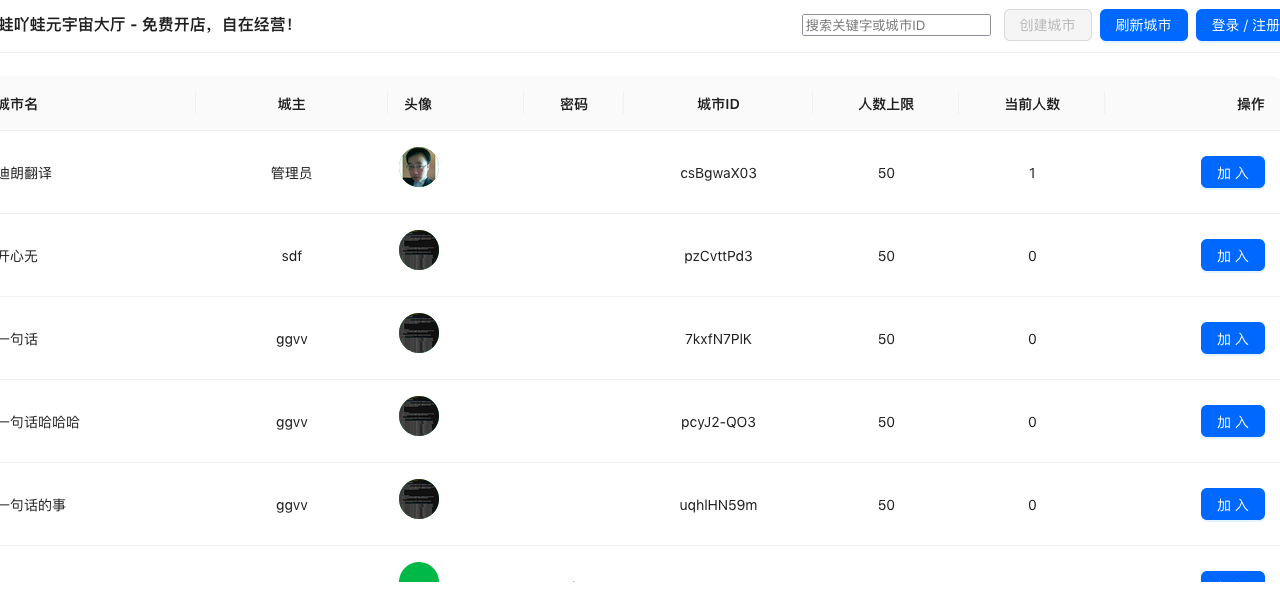The image size is (1280, 598).
Task: Click the avatar in the 一句话的事 row
Action: [419, 499]
